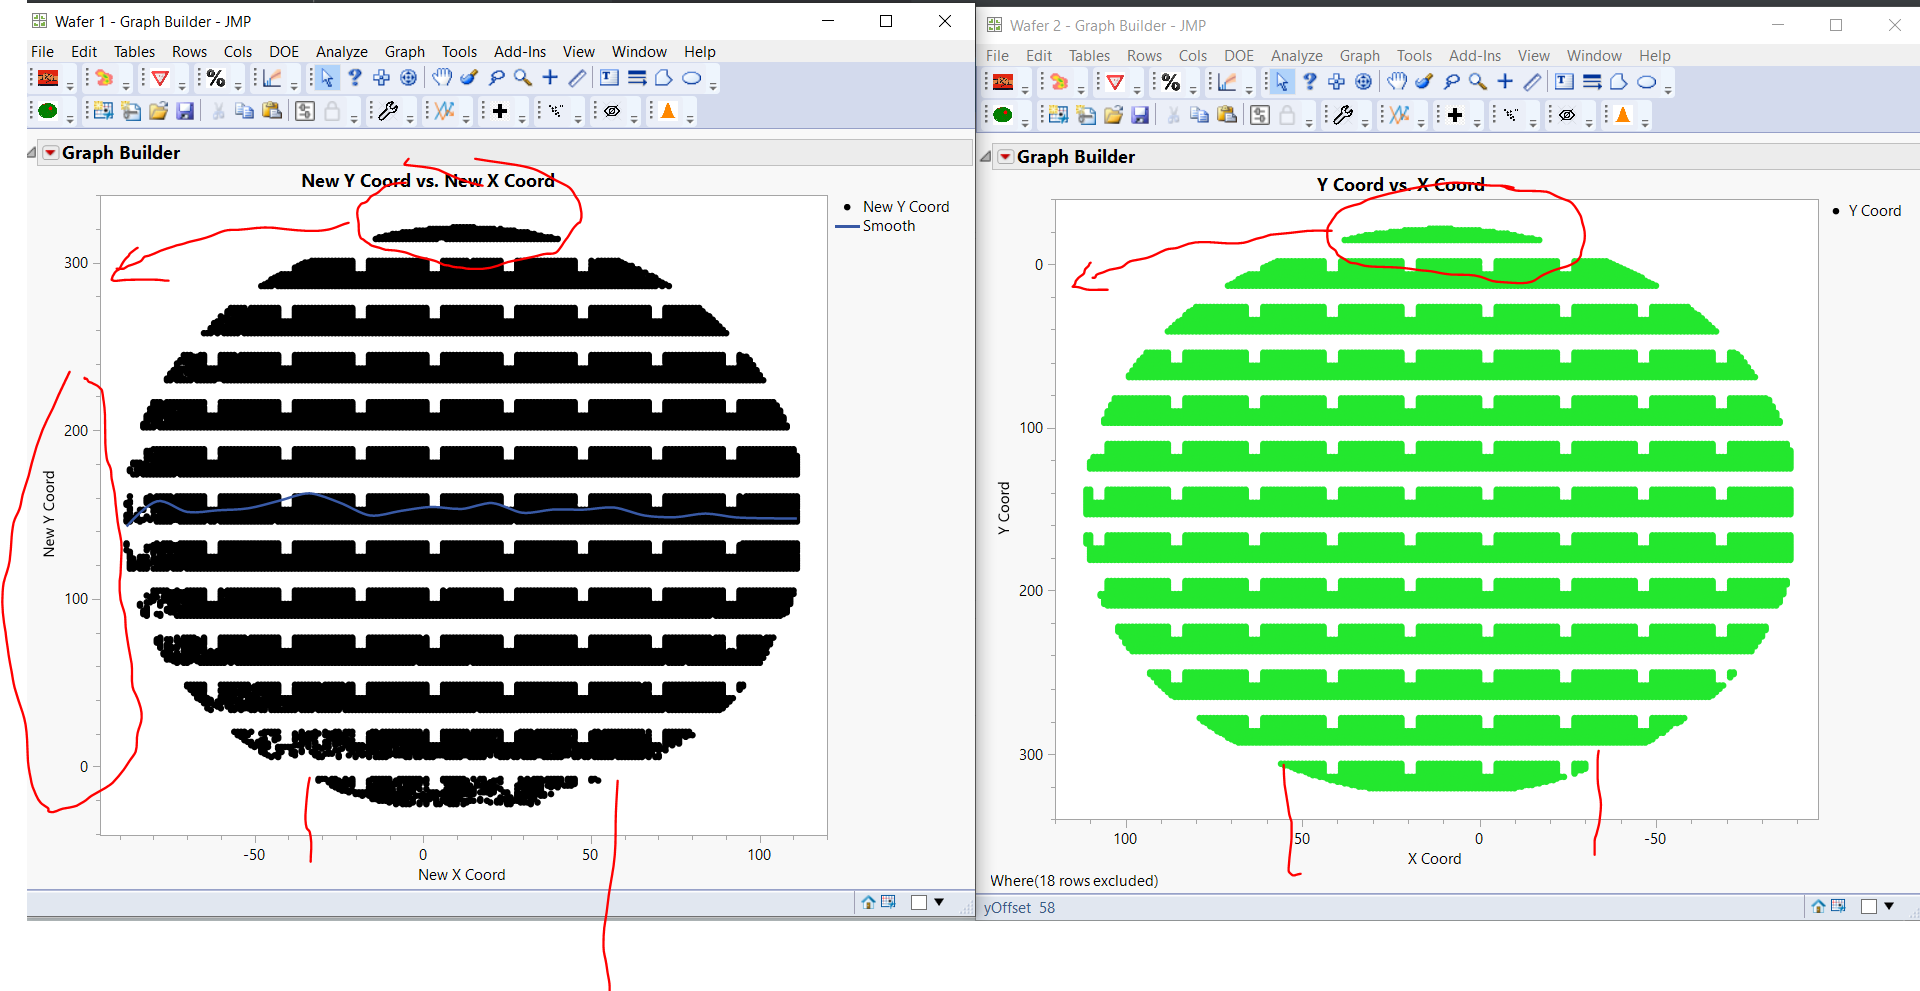Click the save icon in Wafer 2 toolbar
The image size is (1920, 991).
pyautogui.click(x=1140, y=115)
